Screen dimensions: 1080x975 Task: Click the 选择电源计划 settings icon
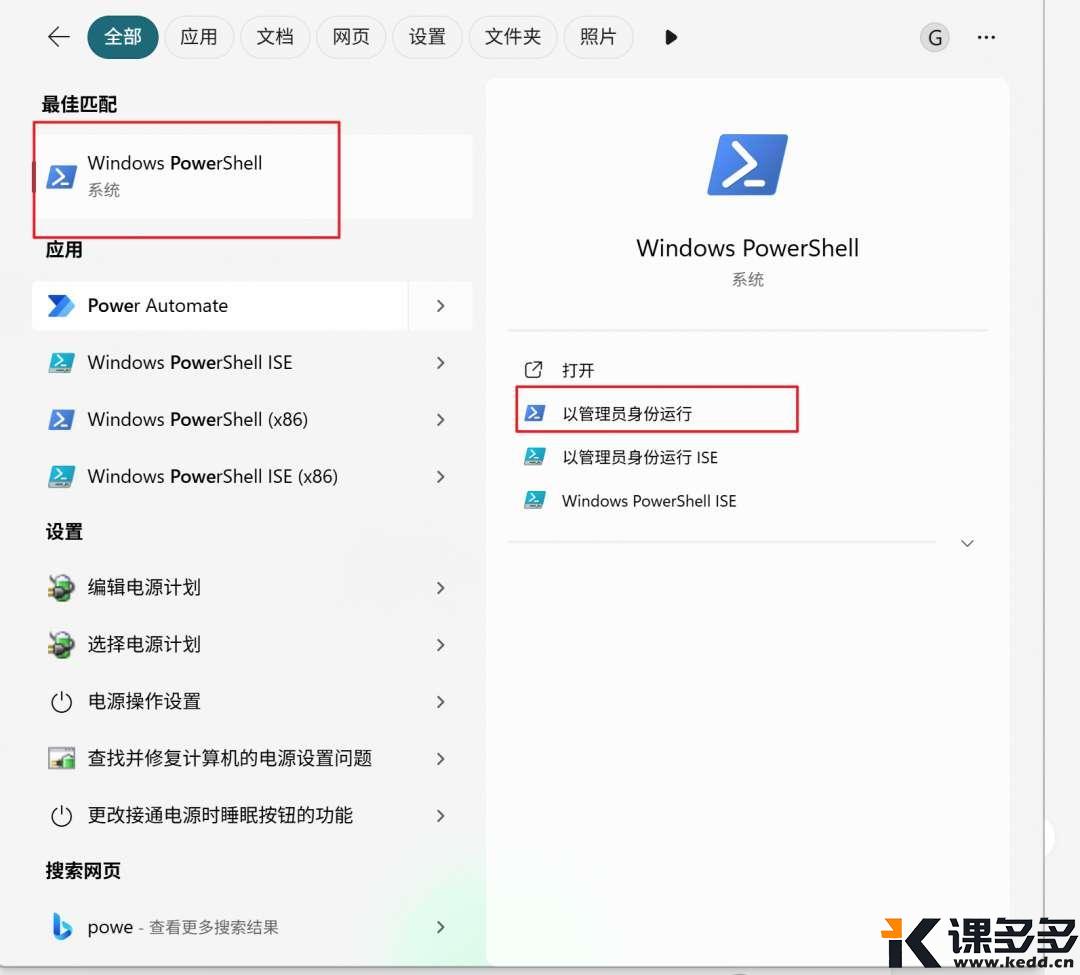[x=61, y=645]
